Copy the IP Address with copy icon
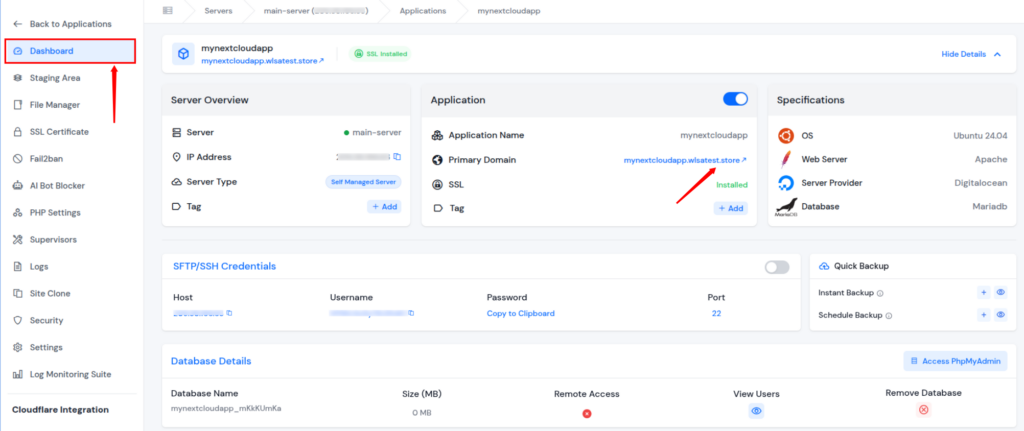1024x431 pixels. pos(397,157)
